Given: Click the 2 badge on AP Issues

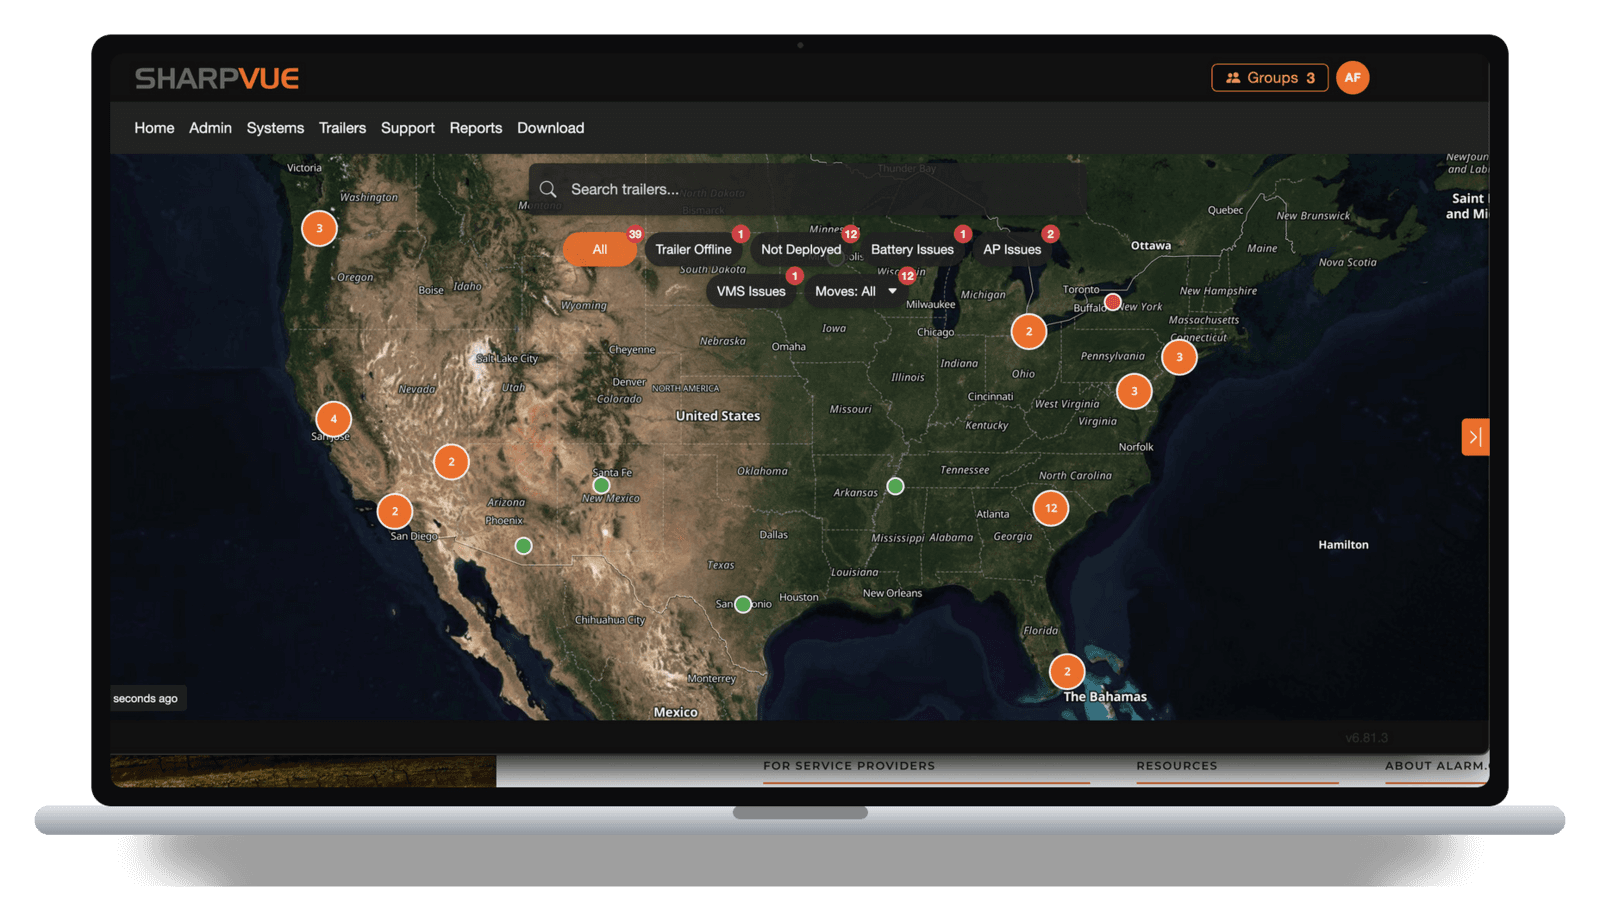Looking at the screenshot, I should 1050,234.
